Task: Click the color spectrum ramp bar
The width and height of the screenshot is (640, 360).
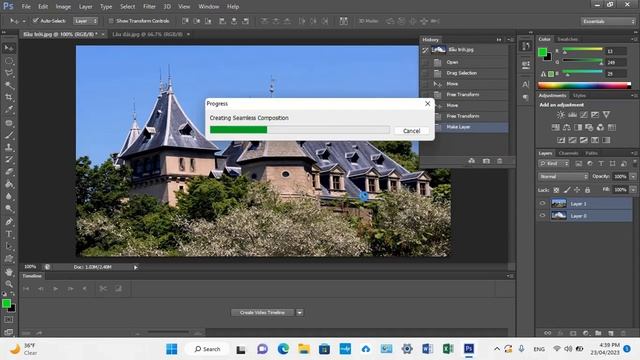Action: (x=584, y=85)
